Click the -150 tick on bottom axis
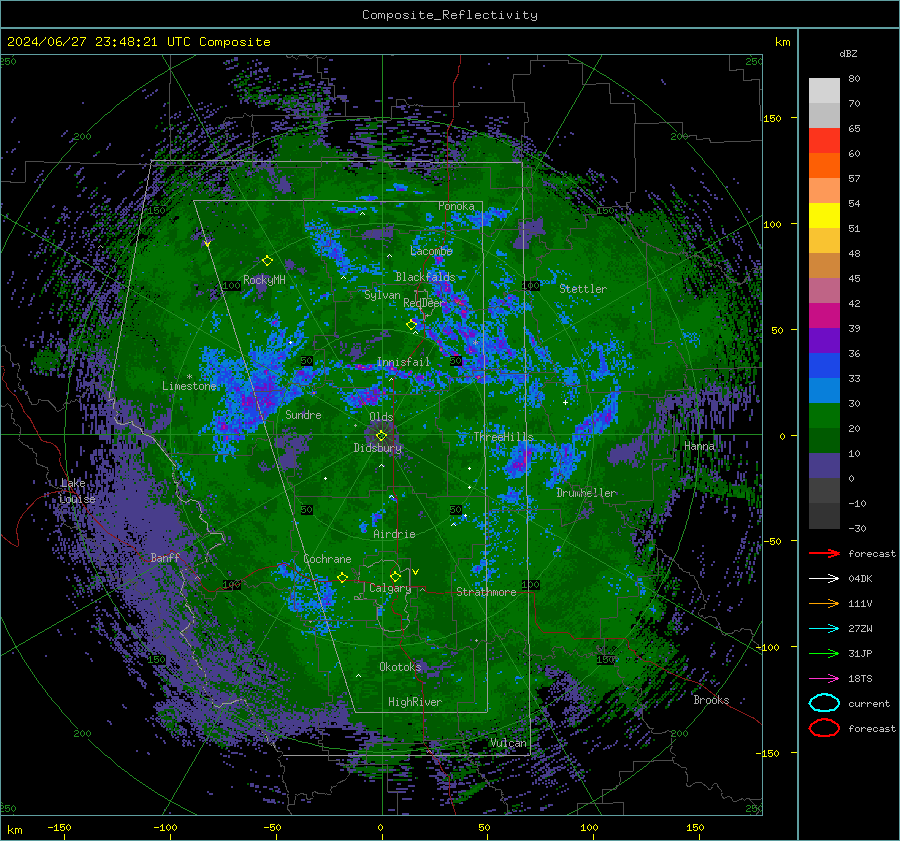Image resolution: width=900 pixels, height=841 pixels. pos(59,827)
